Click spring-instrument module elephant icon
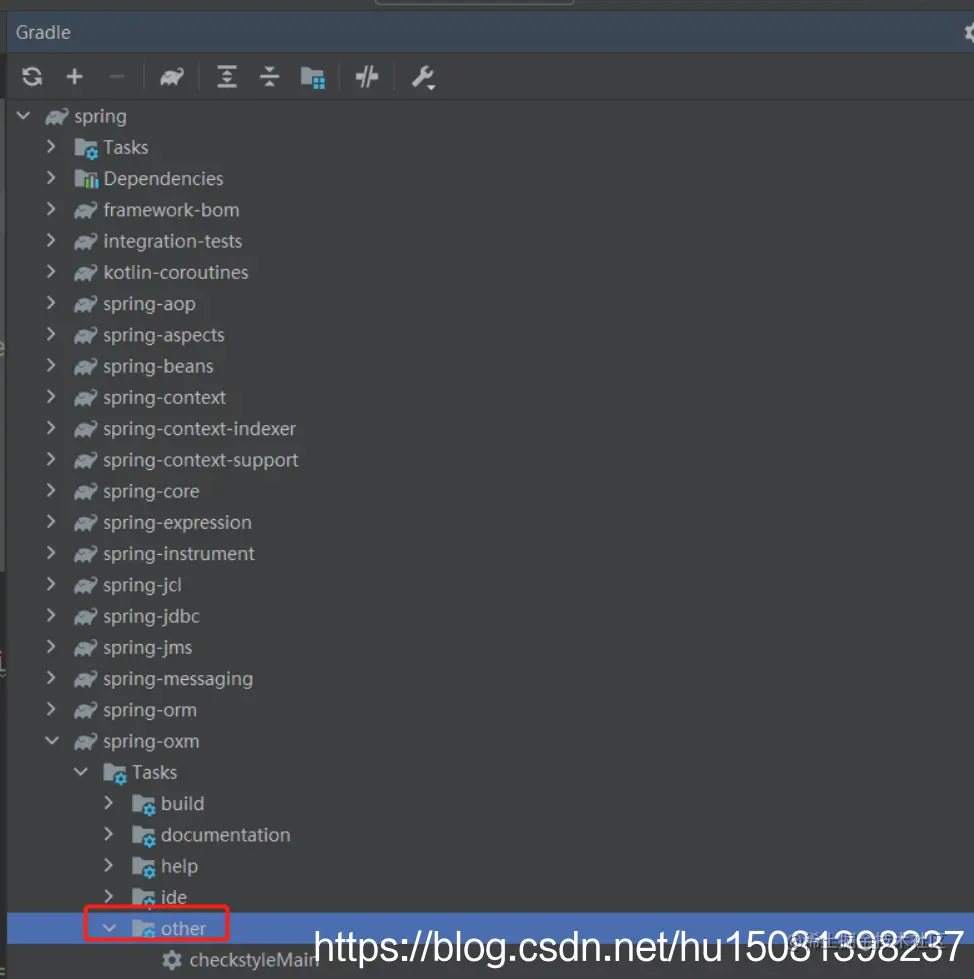 pyautogui.click(x=86, y=554)
